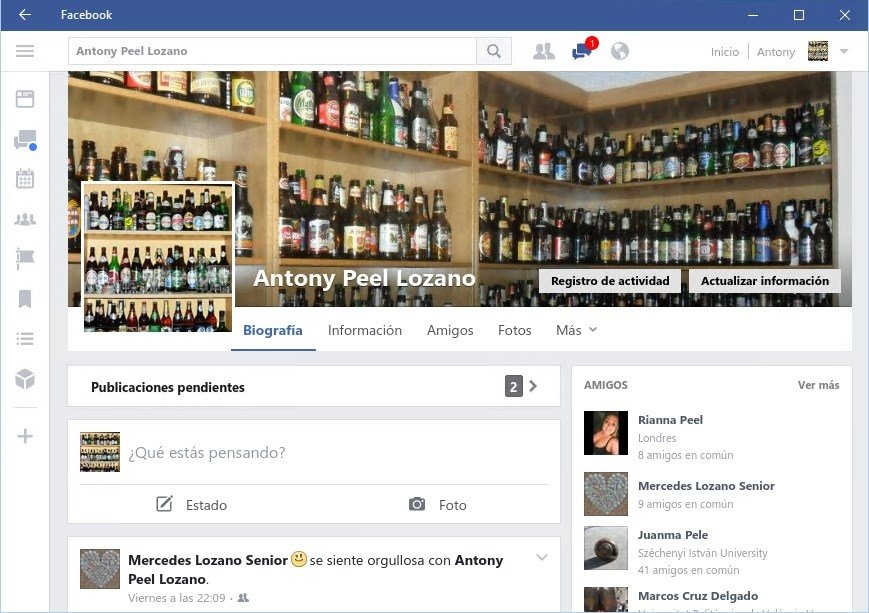Screen dimensions: 869x613
Task: Click the header account avatar thumbnail
Action: coord(818,52)
